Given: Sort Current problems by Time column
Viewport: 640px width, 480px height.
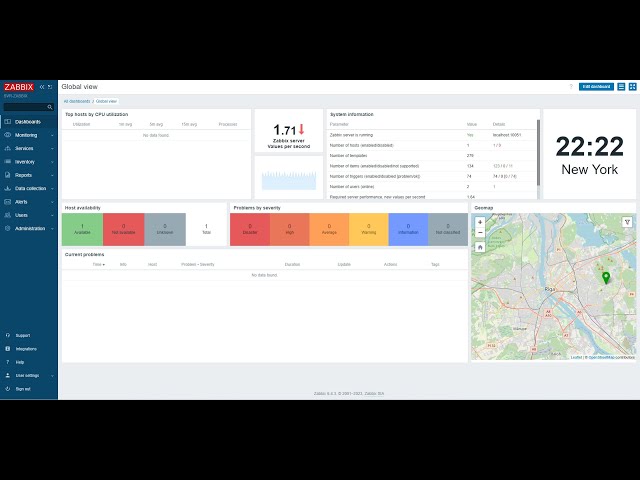Looking at the screenshot, I should [x=98, y=264].
